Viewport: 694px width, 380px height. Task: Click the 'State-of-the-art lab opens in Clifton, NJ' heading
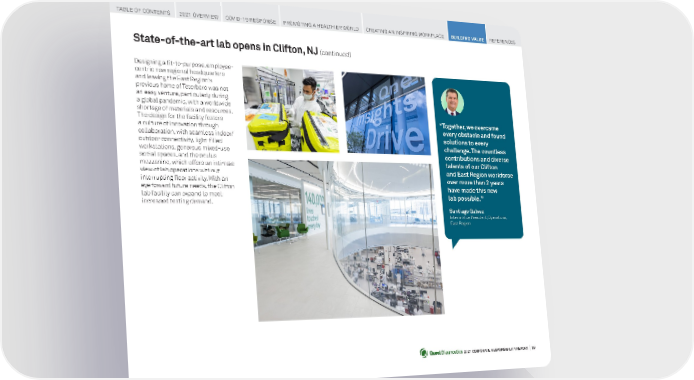[x=225, y=43]
